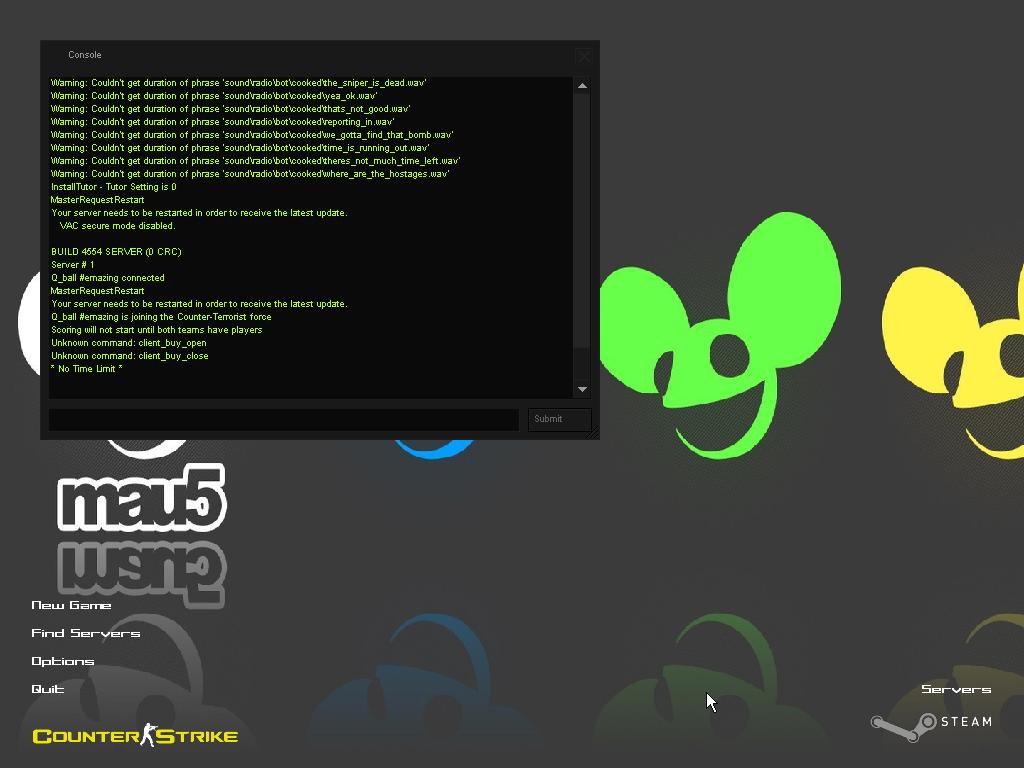Viewport: 1024px width, 768px height.
Task: Open the Options menu entry
Action: (x=63, y=662)
